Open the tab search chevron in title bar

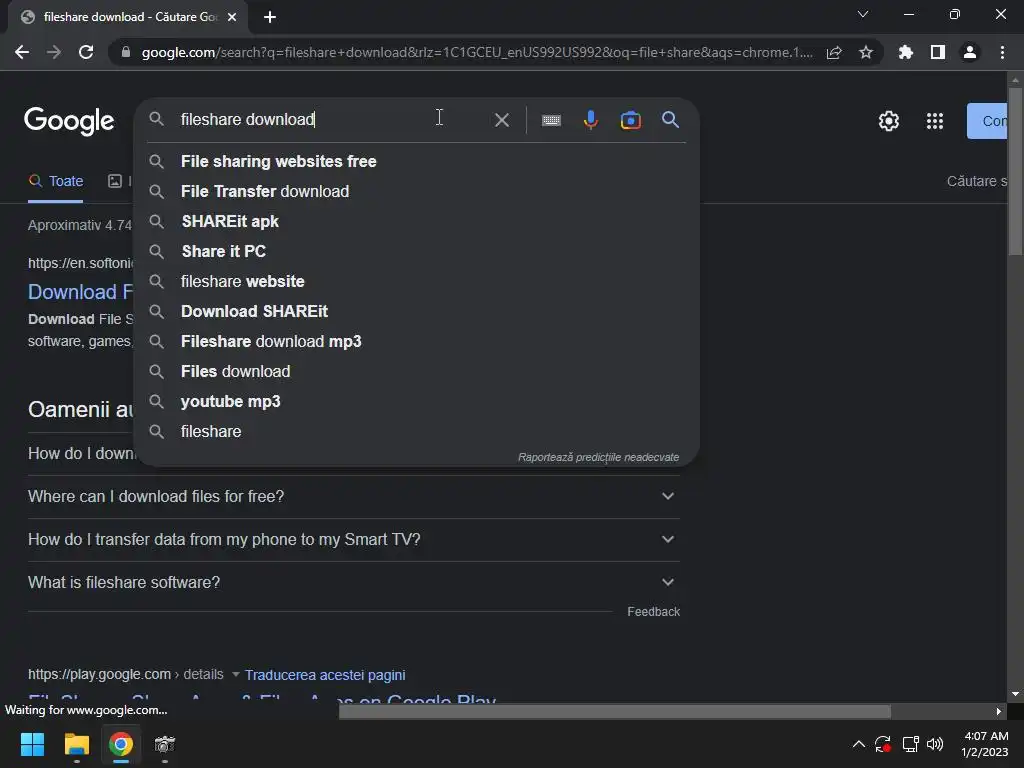click(x=863, y=14)
